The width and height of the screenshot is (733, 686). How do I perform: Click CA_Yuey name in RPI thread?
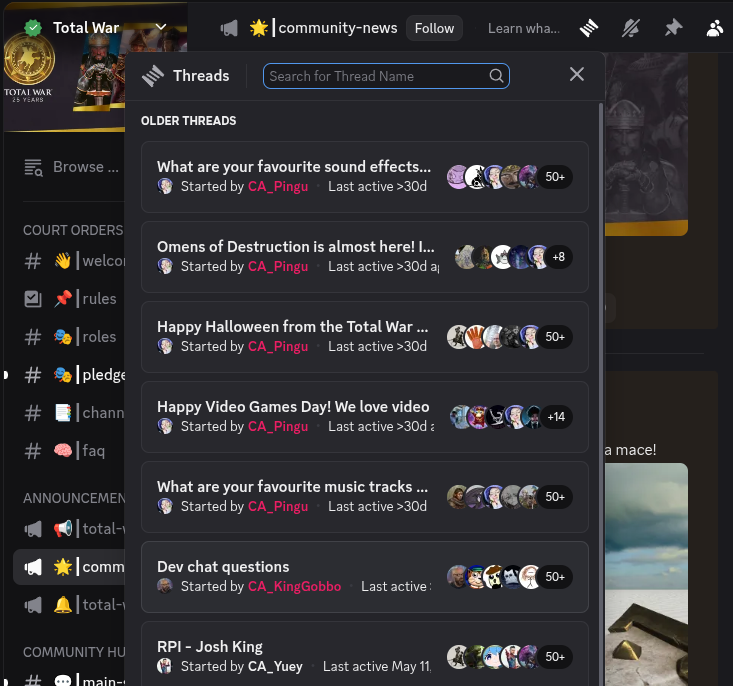click(x=275, y=666)
